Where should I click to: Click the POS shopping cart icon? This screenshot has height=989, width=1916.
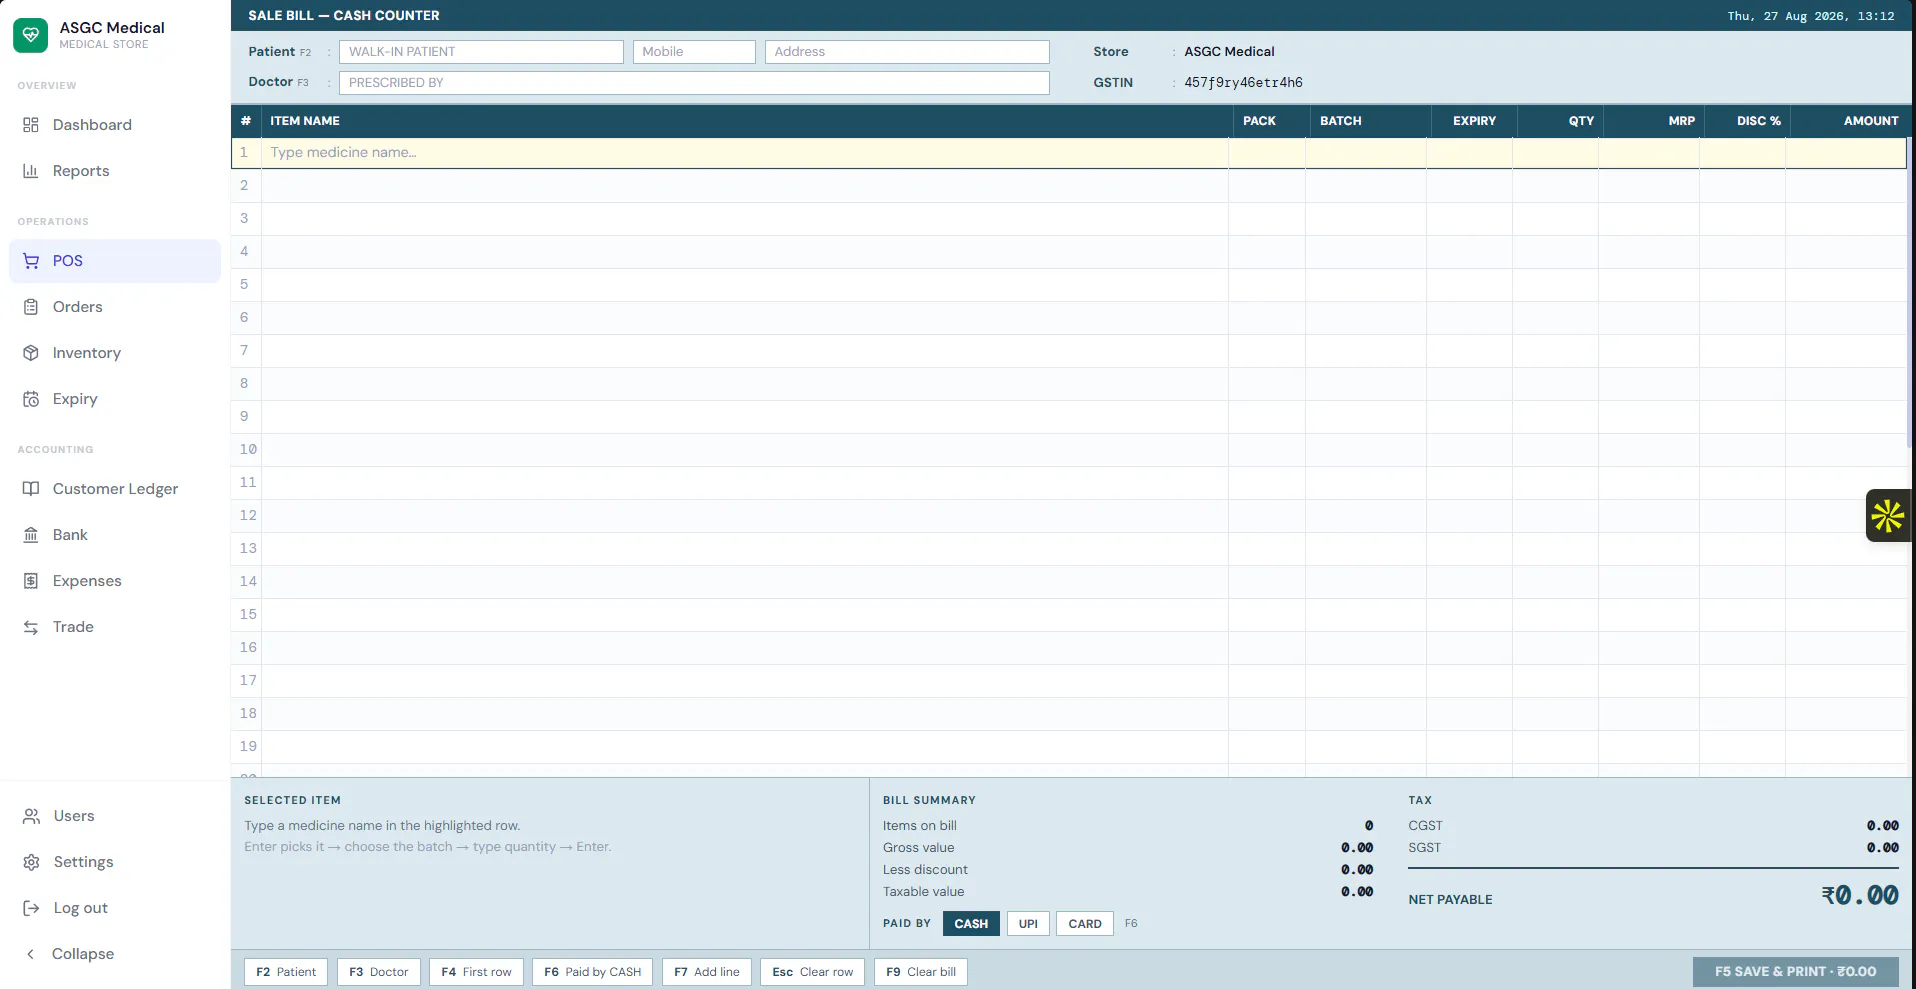pyautogui.click(x=31, y=261)
